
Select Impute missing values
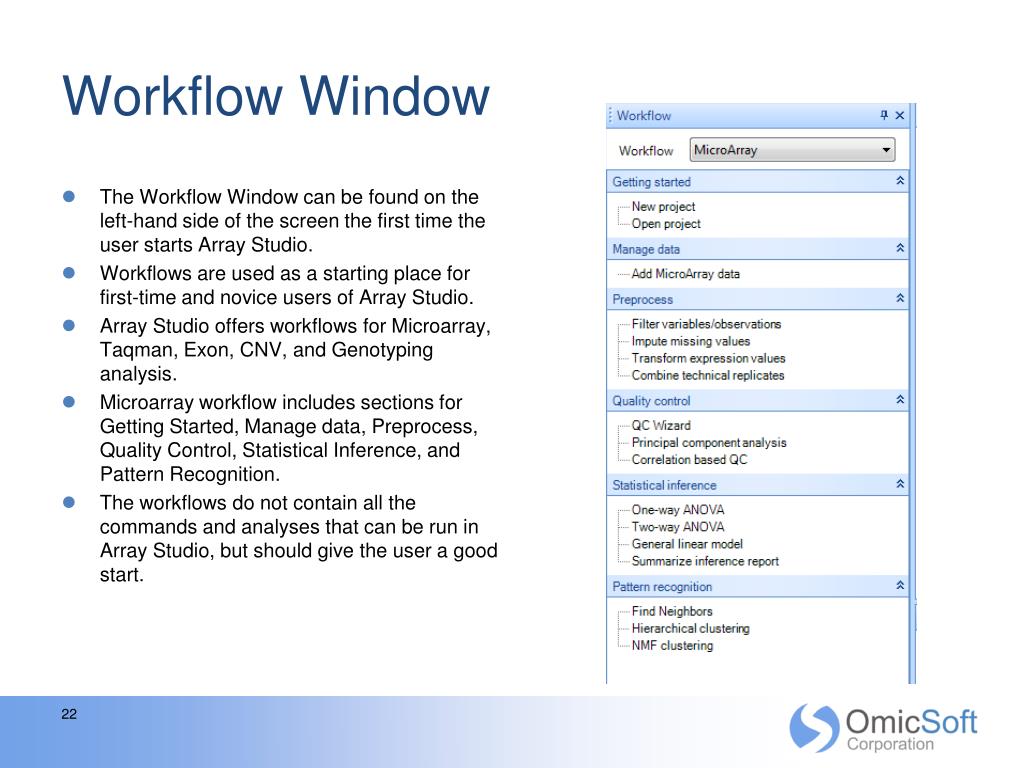(690, 341)
